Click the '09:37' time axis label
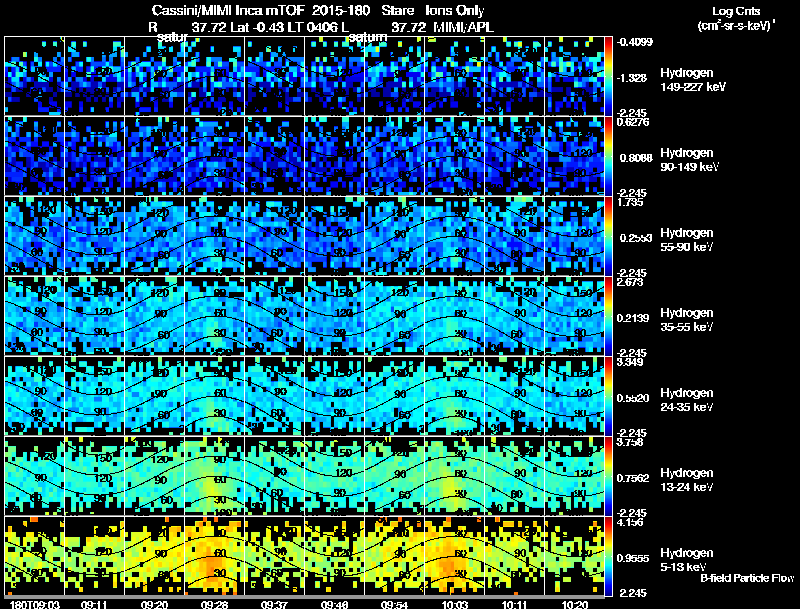The image size is (800, 609). tap(274, 605)
